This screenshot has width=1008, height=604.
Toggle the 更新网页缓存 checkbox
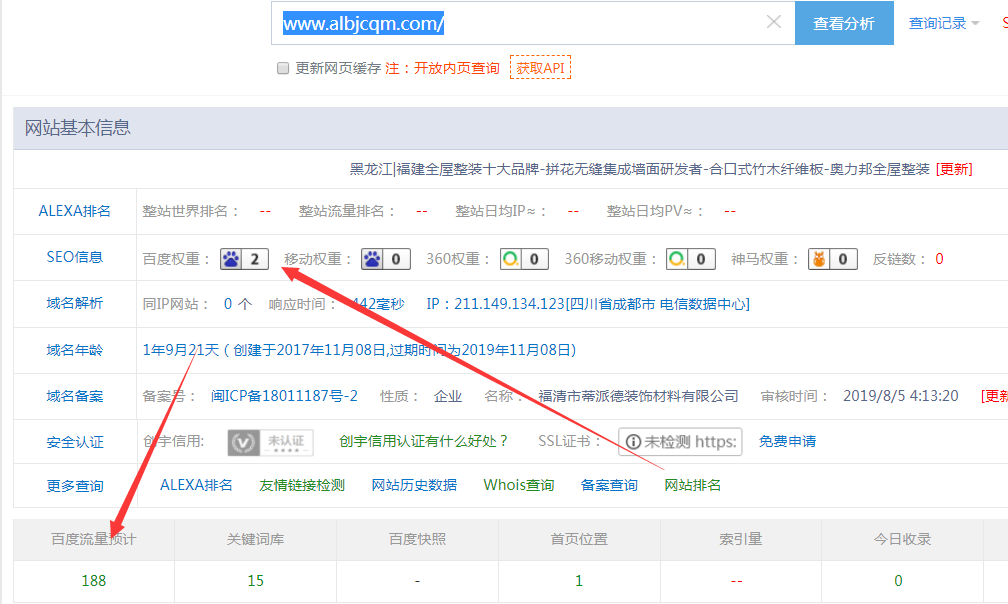[x=283, y=68]
